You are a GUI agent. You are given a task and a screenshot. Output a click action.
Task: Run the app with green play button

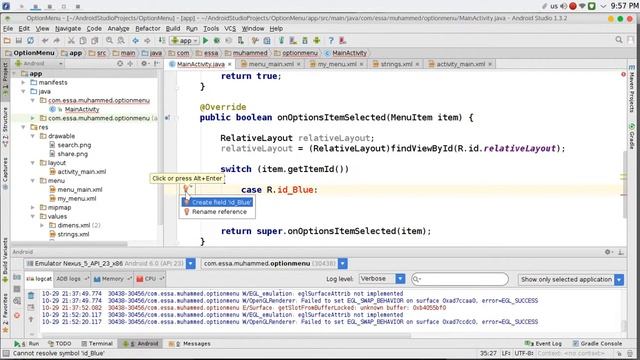[205, 40]
